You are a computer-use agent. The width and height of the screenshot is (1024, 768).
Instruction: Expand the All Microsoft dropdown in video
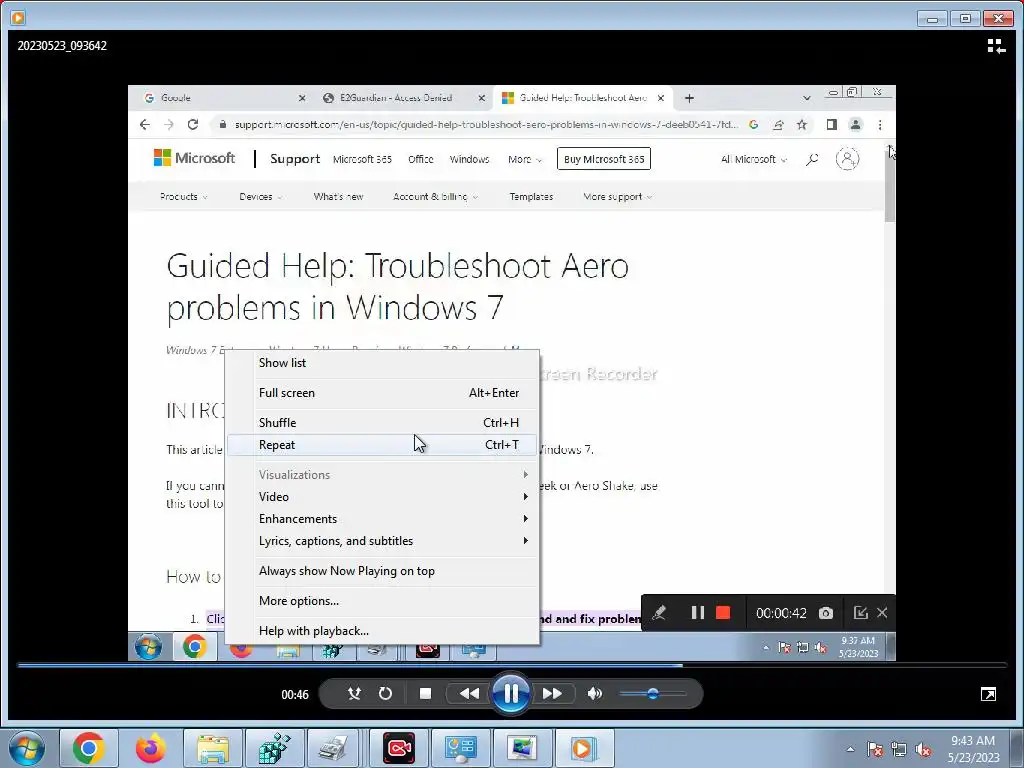pyautogui.click(x=754, y=159)
